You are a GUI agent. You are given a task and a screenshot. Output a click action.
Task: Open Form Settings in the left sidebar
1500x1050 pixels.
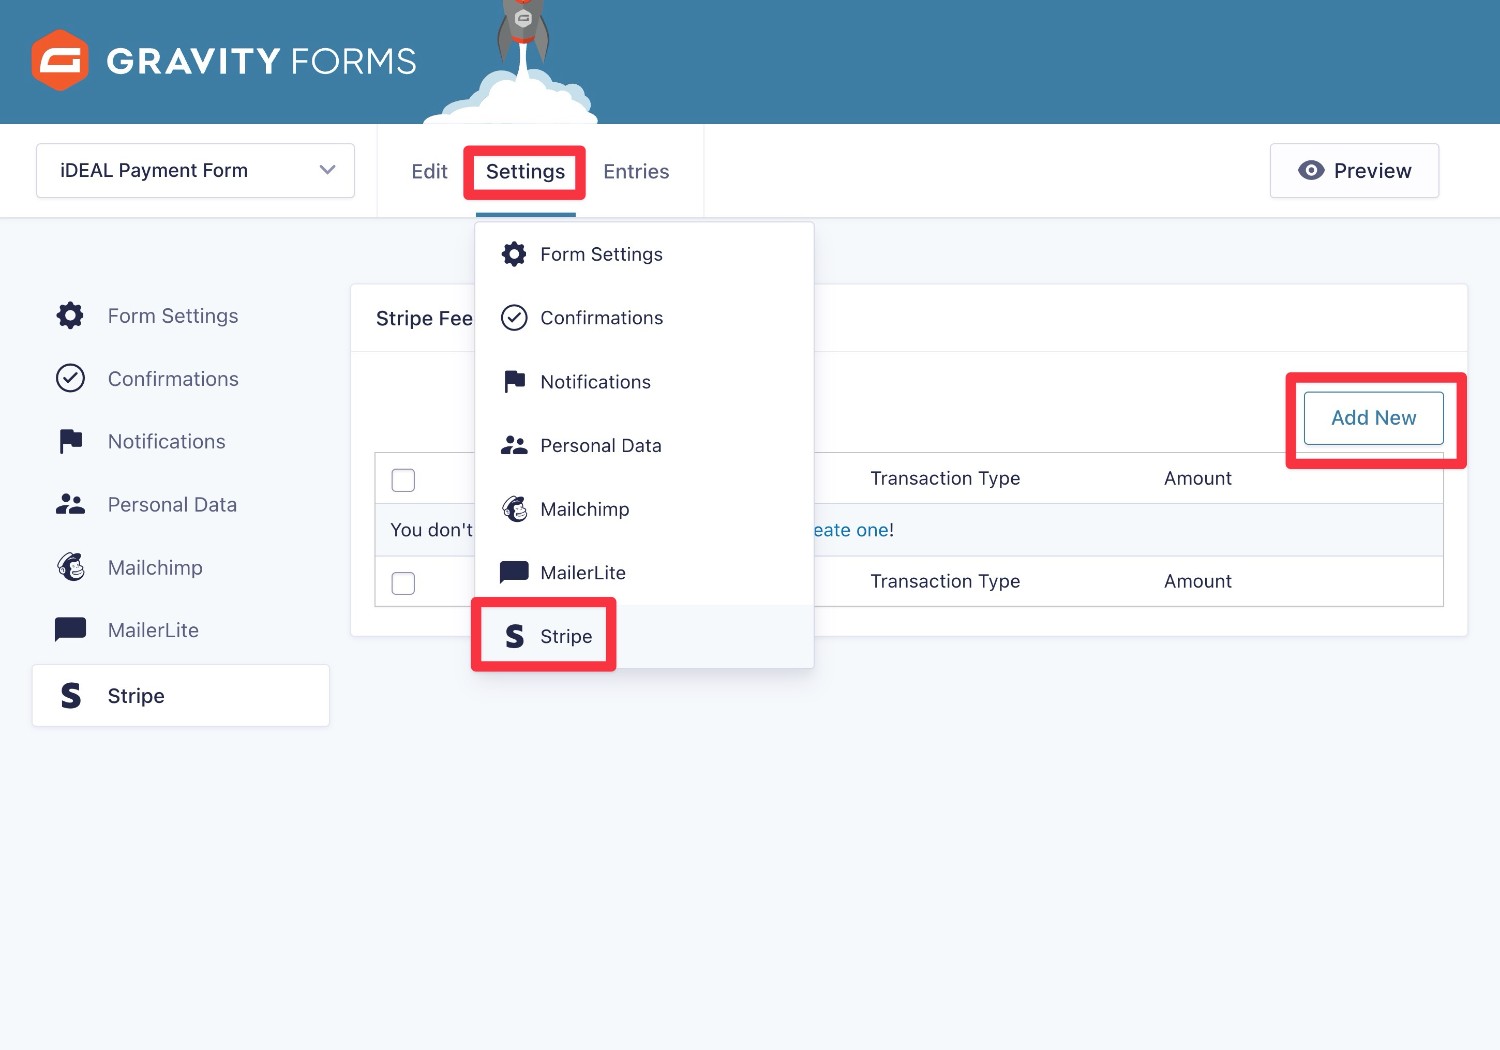(181, 316)
